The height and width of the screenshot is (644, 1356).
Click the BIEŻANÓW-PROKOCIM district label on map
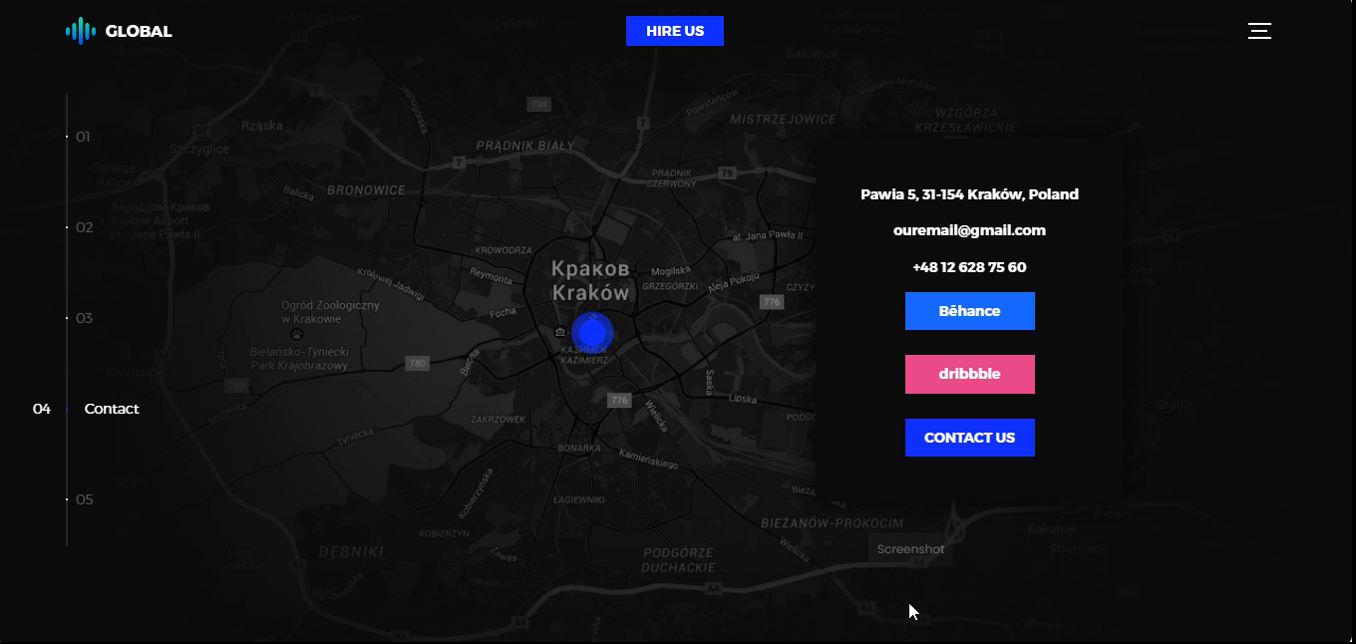point(832,523)
